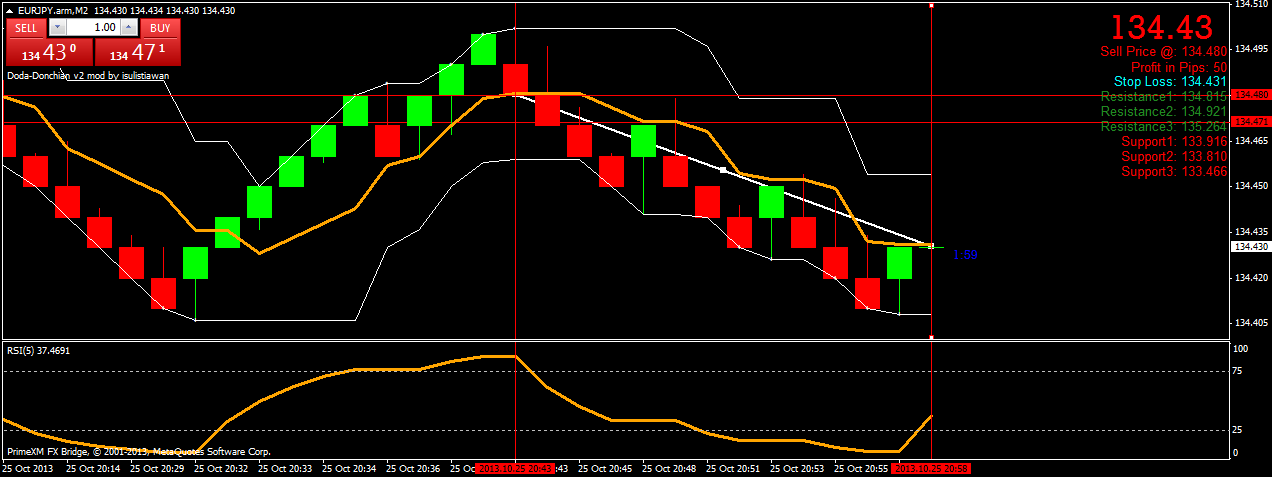Decrease trade volume with down arrow
Screen dimensions: 1272x477
pyautogui.click(x=57, y=28)
